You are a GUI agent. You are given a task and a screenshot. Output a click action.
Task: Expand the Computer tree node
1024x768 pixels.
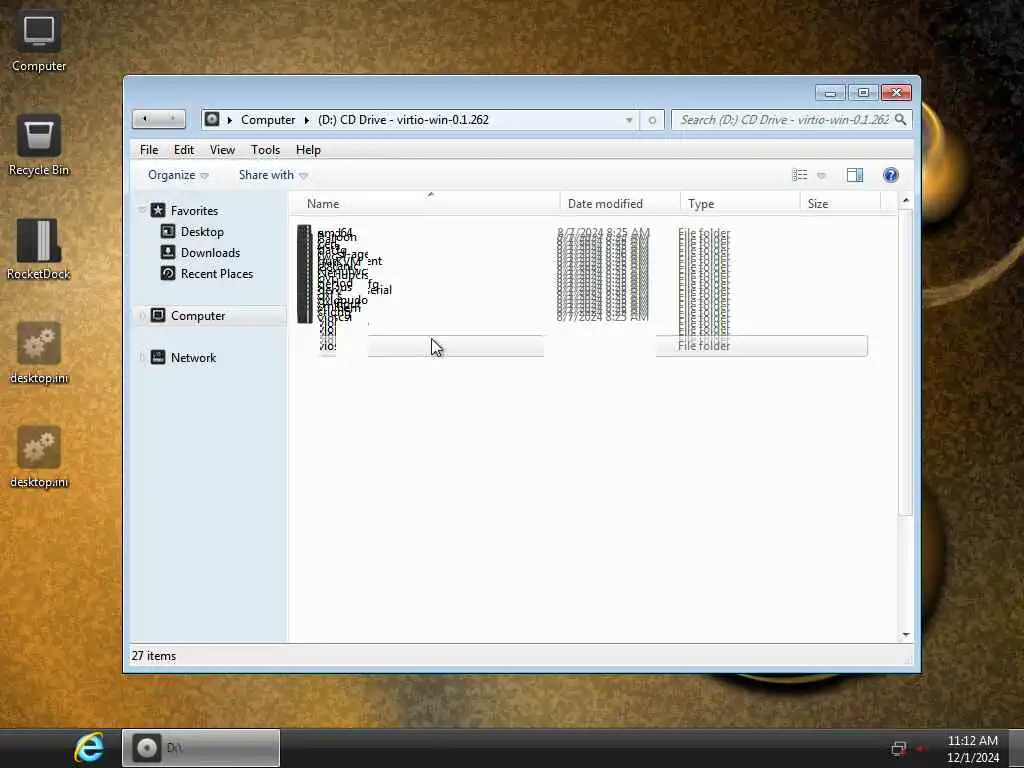coord(142,316)
